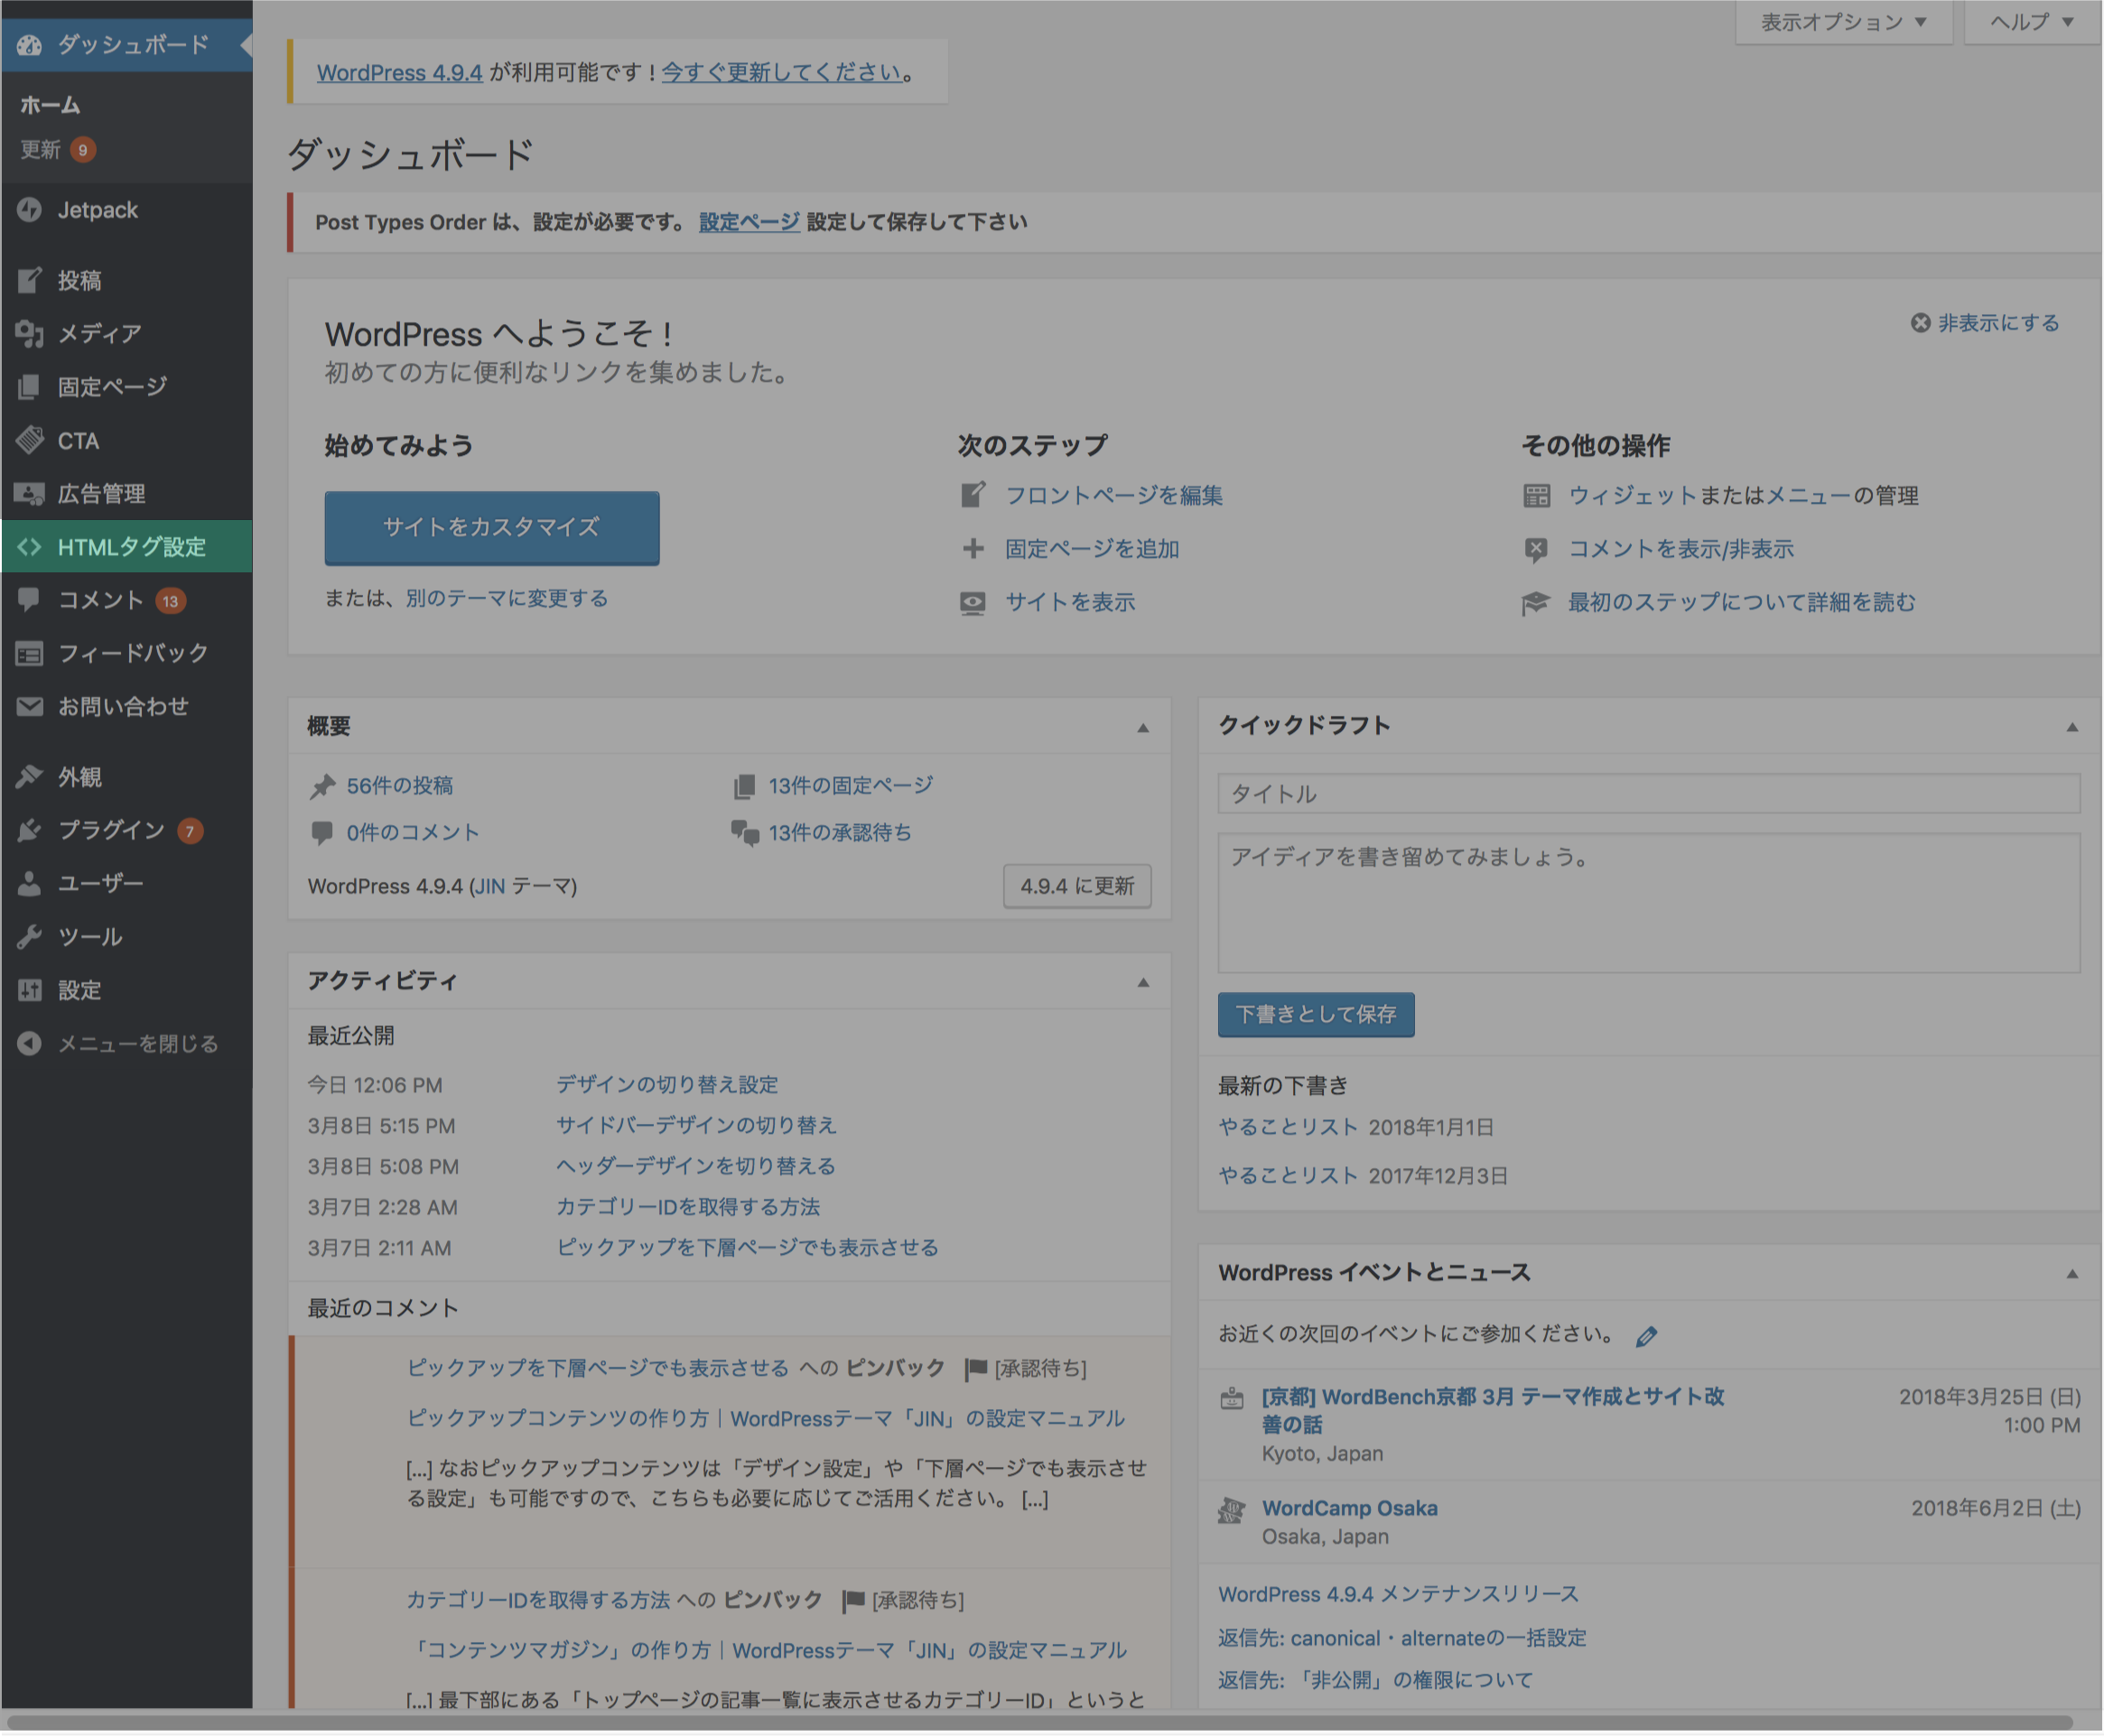This screenshot has width=2104, height=1736.
Task: Open the 表示オプション dropdown
Action: (x=1845, y=22)
